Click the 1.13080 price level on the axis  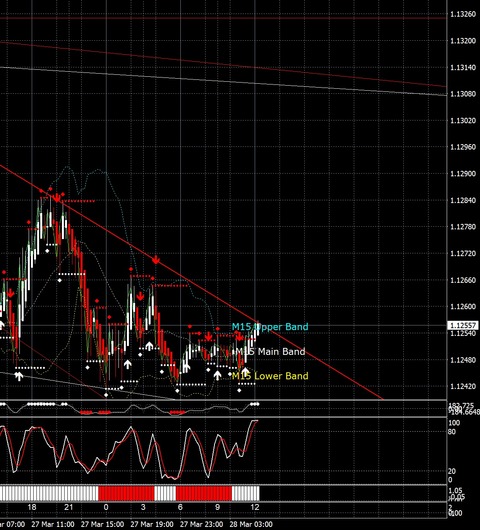tap(463, 94)
